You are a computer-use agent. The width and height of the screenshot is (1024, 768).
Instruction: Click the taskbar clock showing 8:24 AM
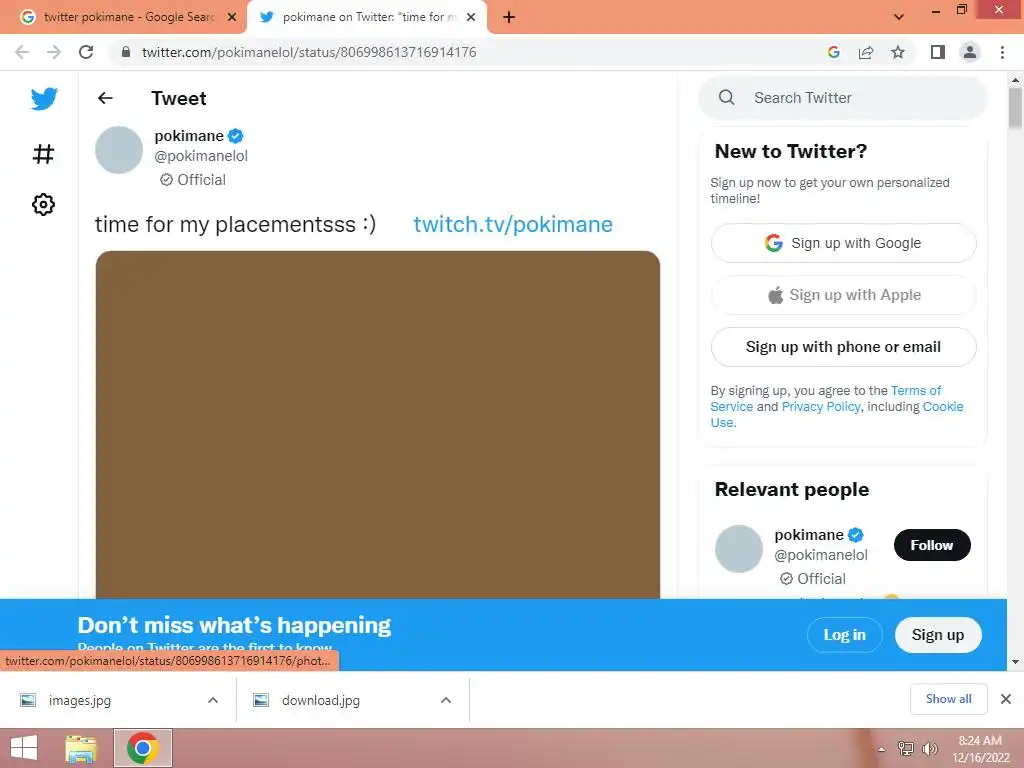(980, 749)
